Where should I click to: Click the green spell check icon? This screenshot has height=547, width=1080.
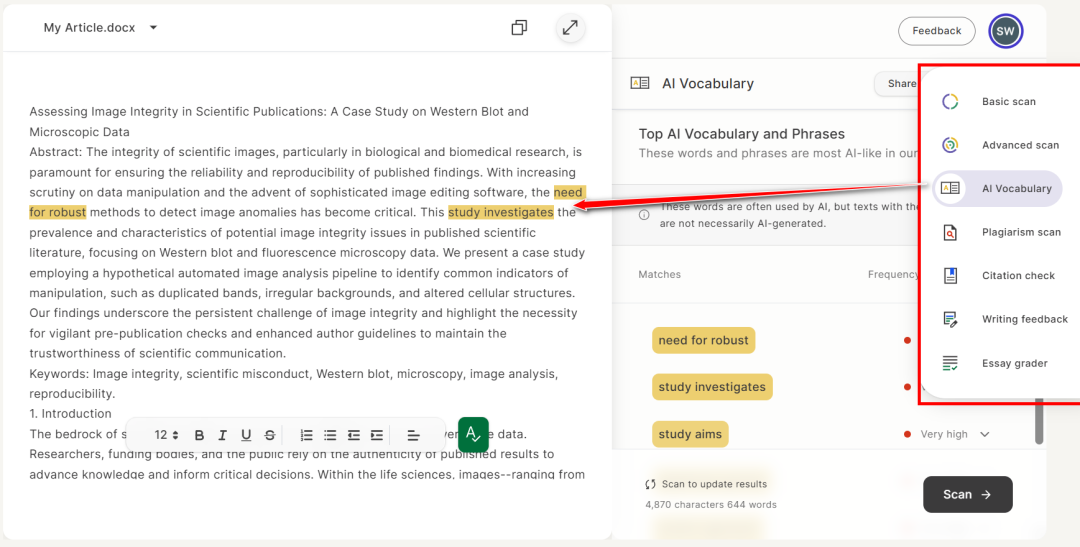pos(473,434)
